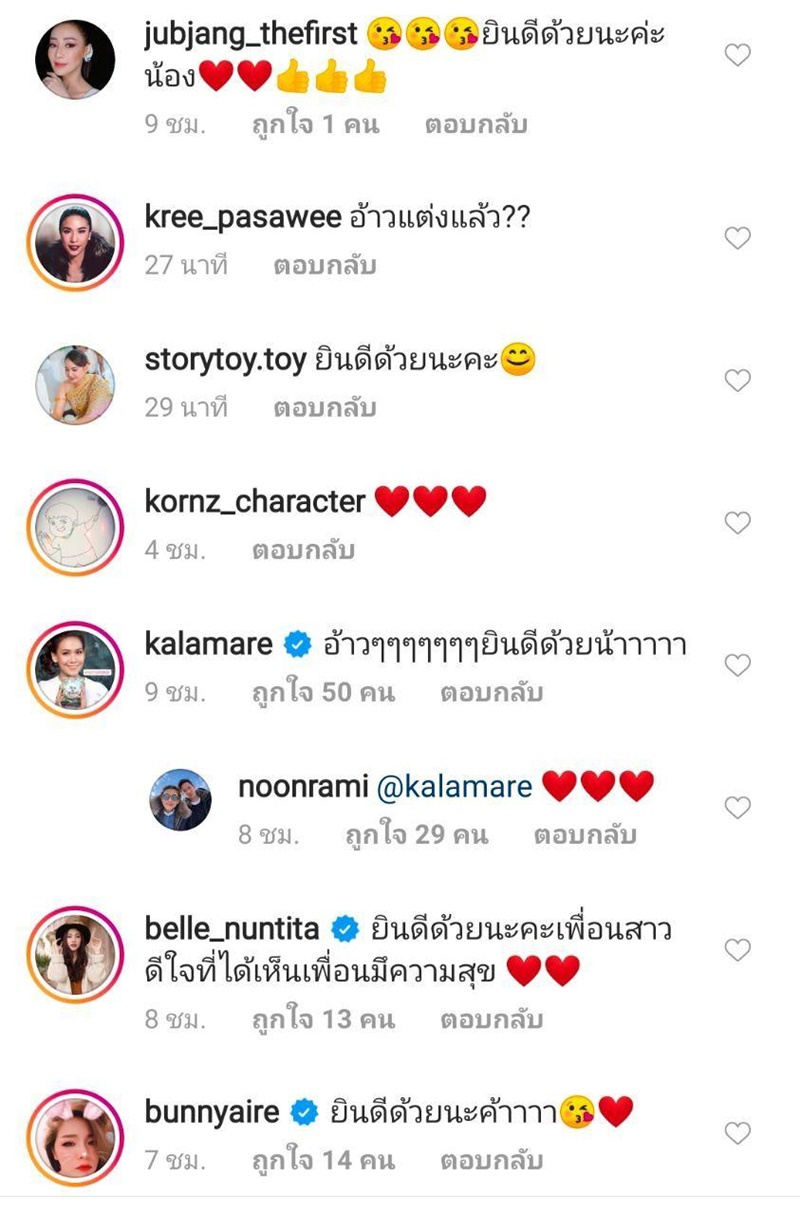The width and height of the screenshot is (800, 1214).
Task: Open the belle_nuntita username link
Action: click(x=232, y=929)
